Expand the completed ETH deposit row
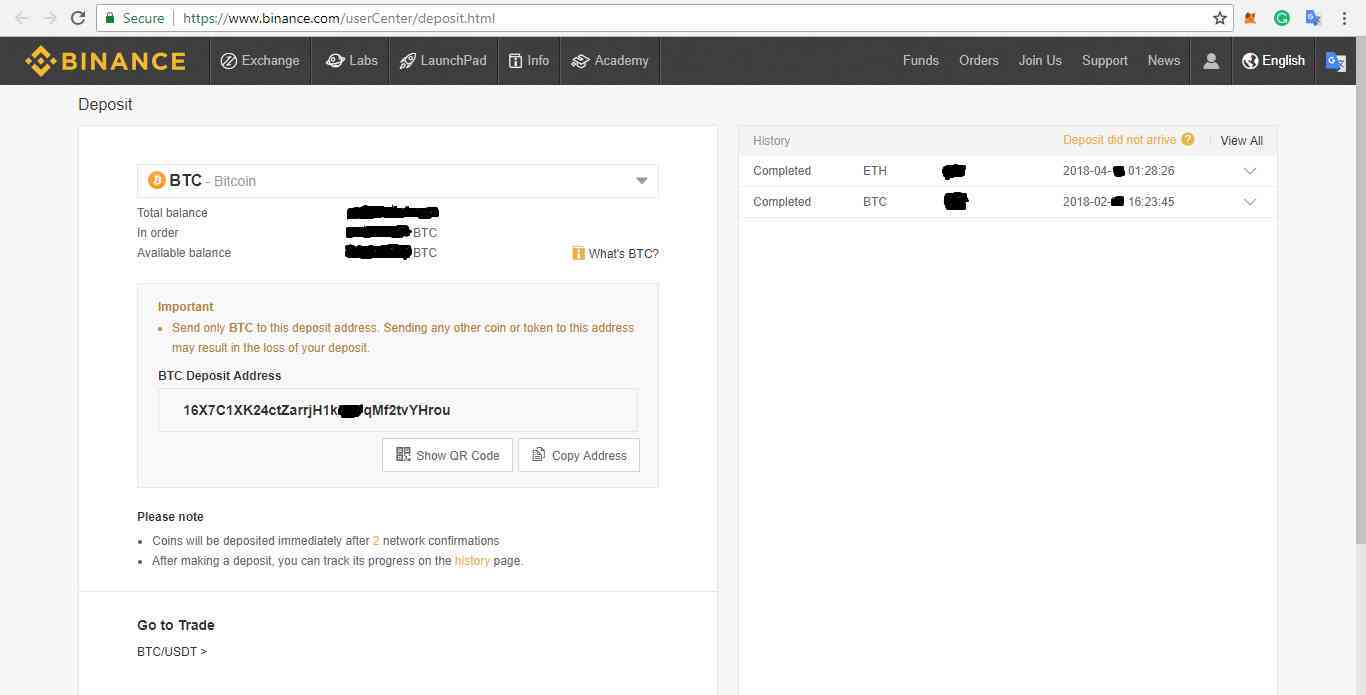 (x=1250, y=171)
